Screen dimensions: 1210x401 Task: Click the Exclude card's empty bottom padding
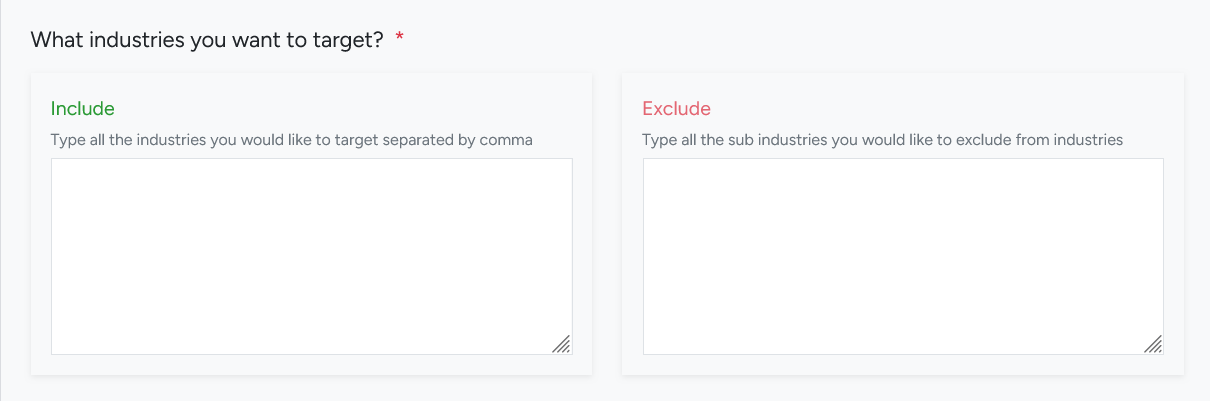tap(903, 365)
